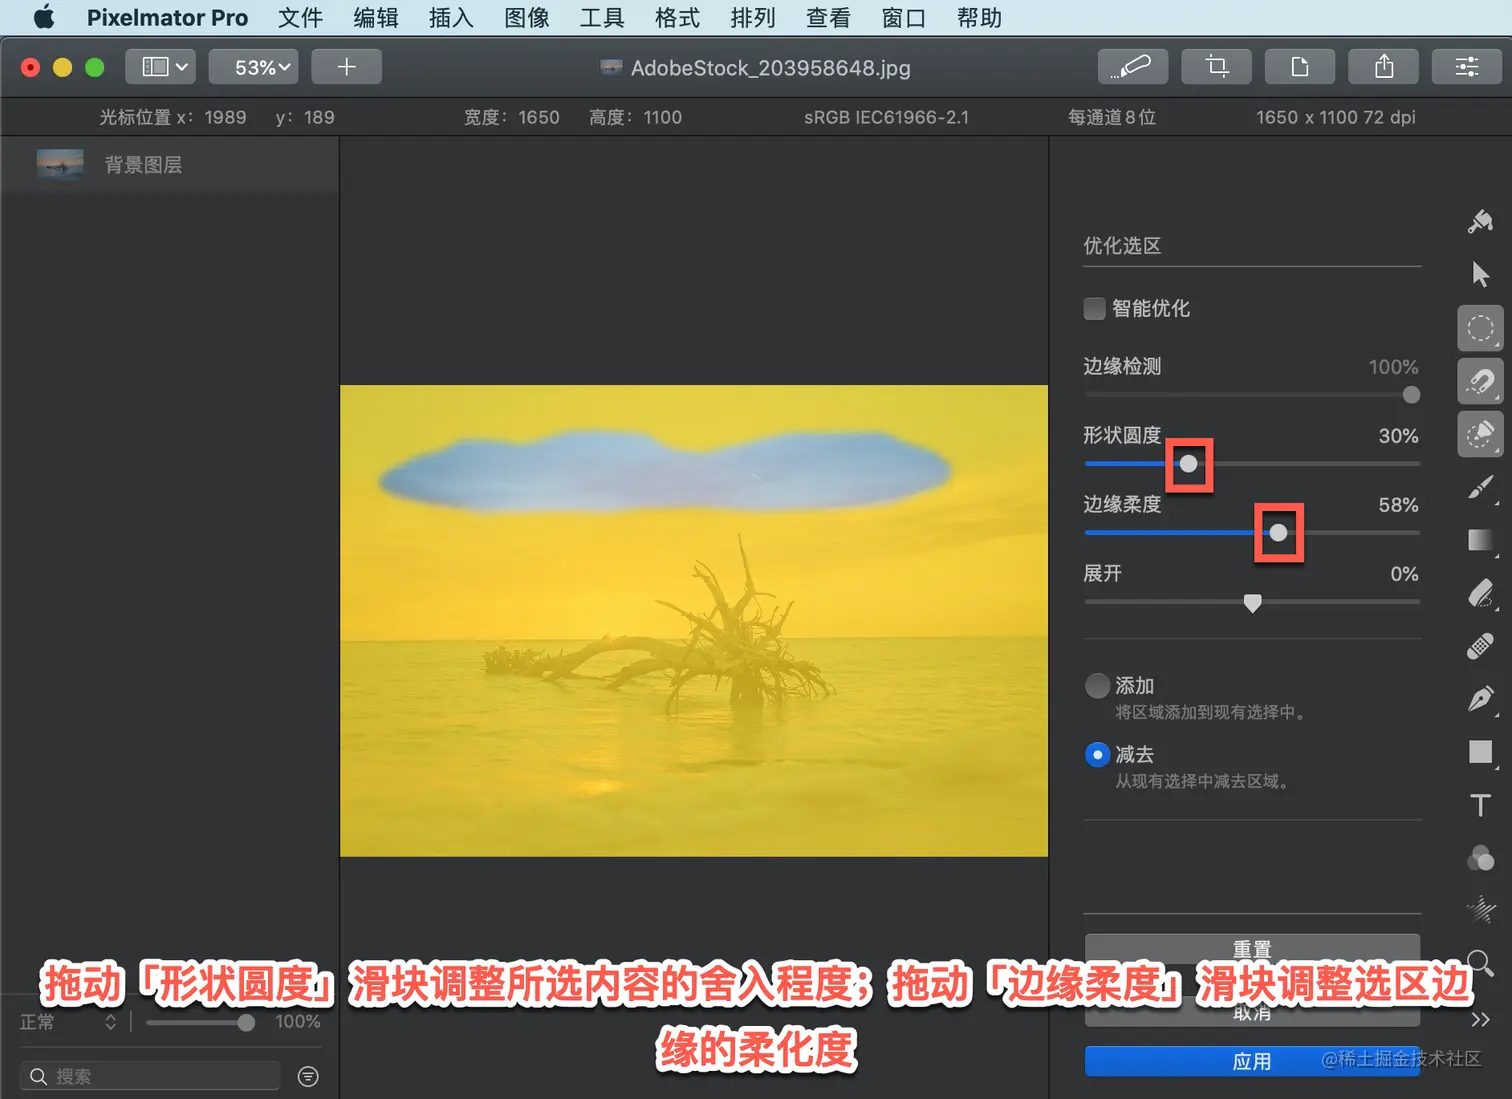This screenshot has height=1099, width=1512.
Task: Open the Pixelmator Pro application menu
Action: (x=167, y=18)
